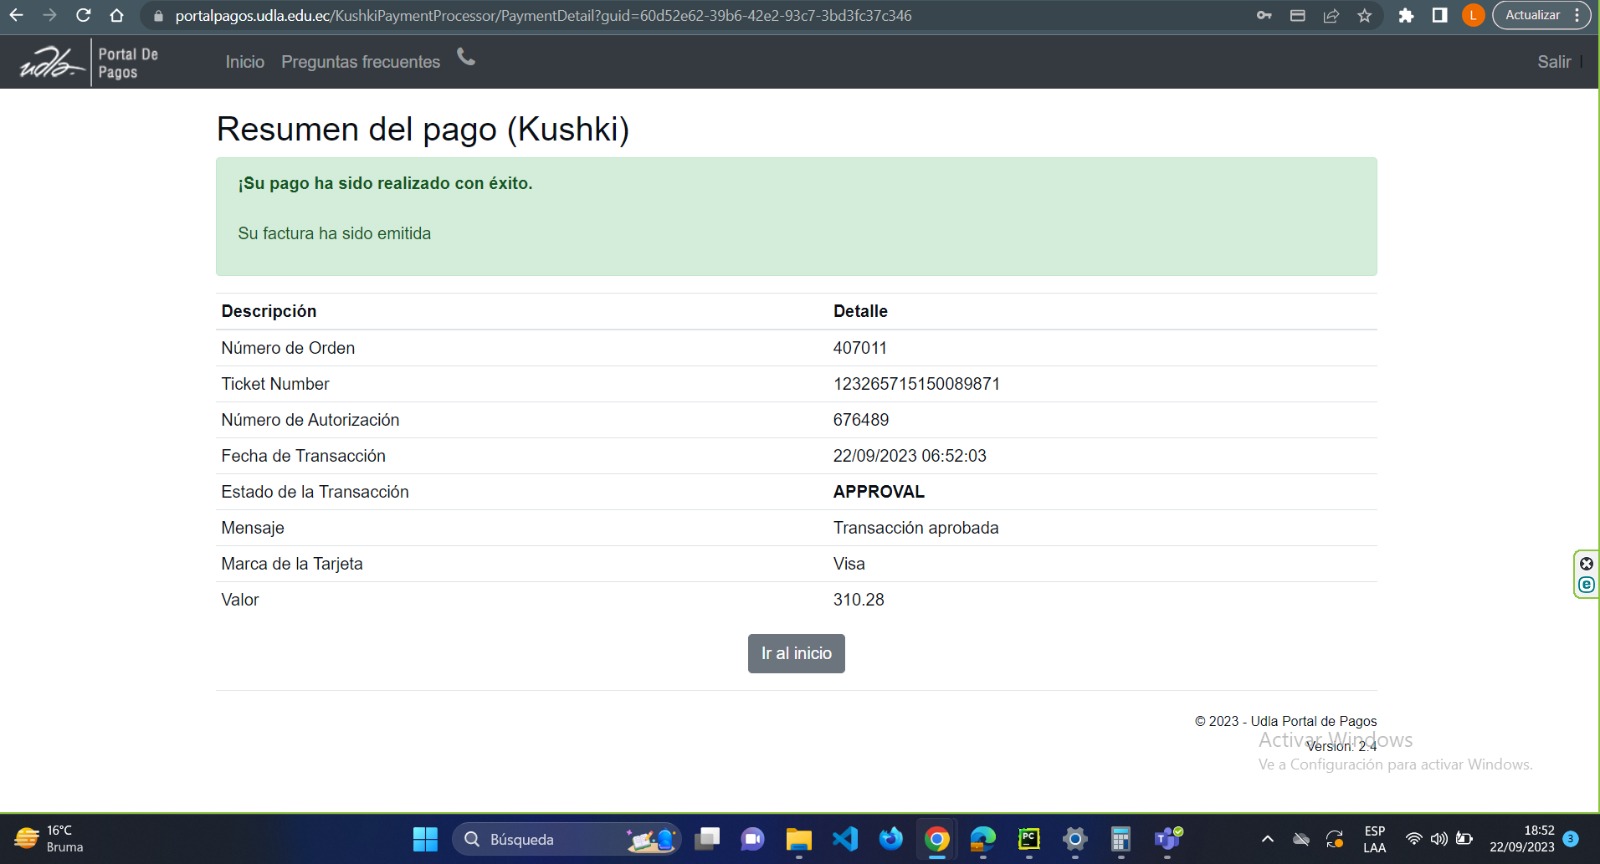The height and width of the screenshot is (864, 1600).
Task: Click the UDLA Portal De Pagos logo
Action: point(89,63)
